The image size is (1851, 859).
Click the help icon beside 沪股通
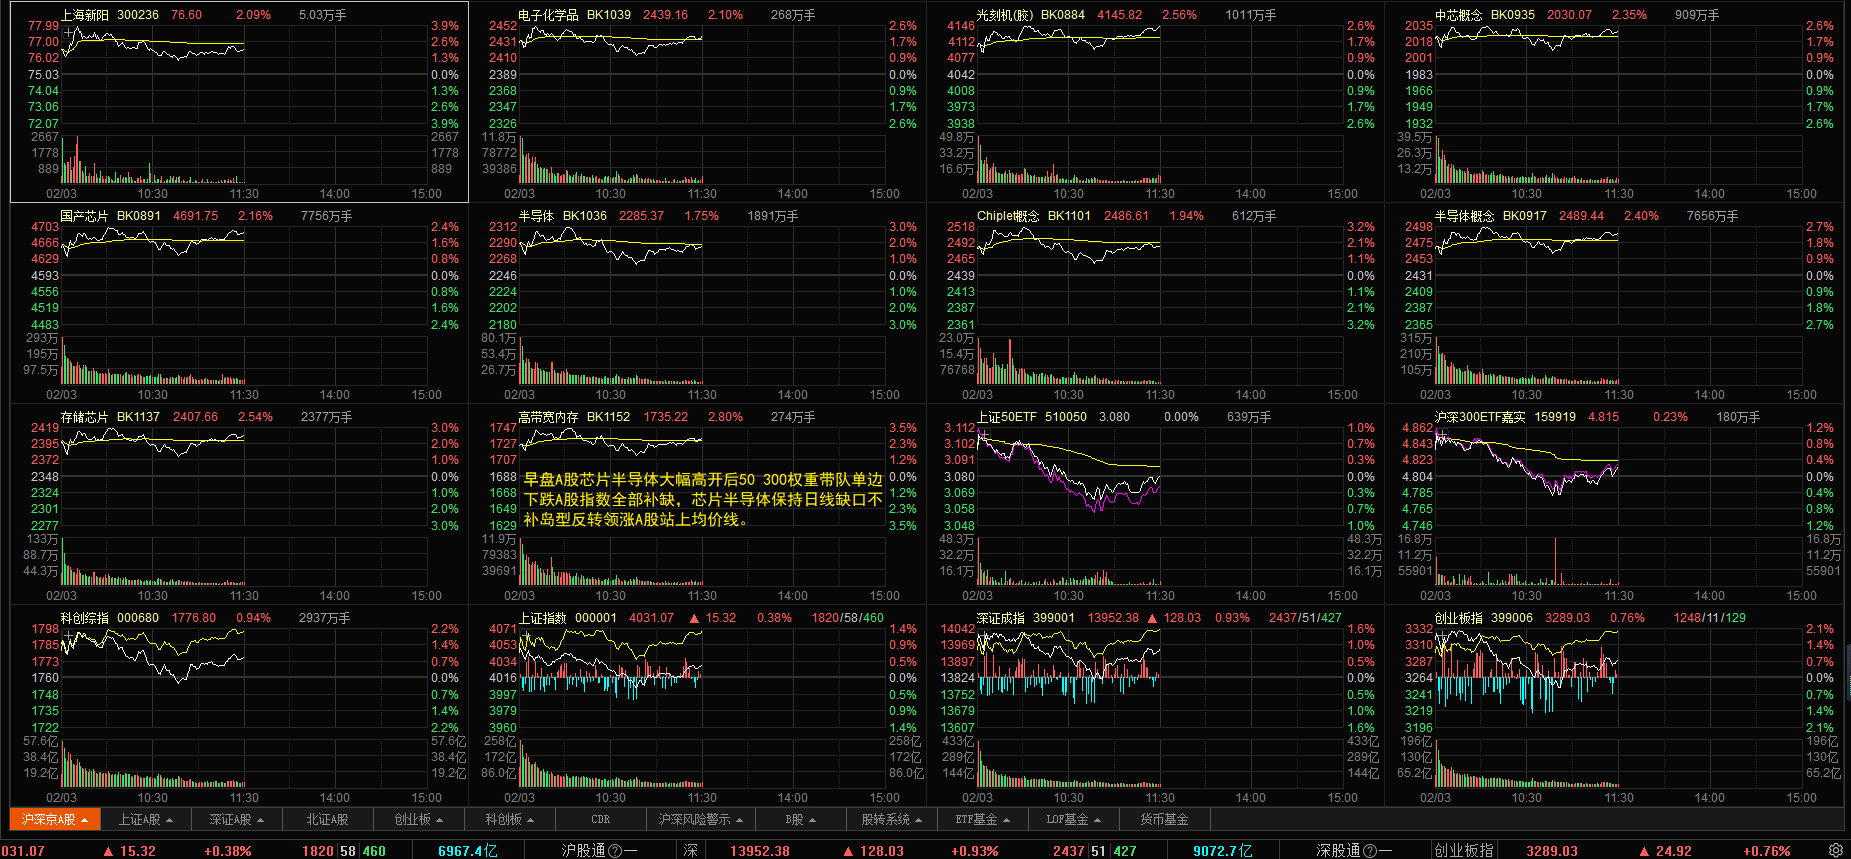(615, 851)
